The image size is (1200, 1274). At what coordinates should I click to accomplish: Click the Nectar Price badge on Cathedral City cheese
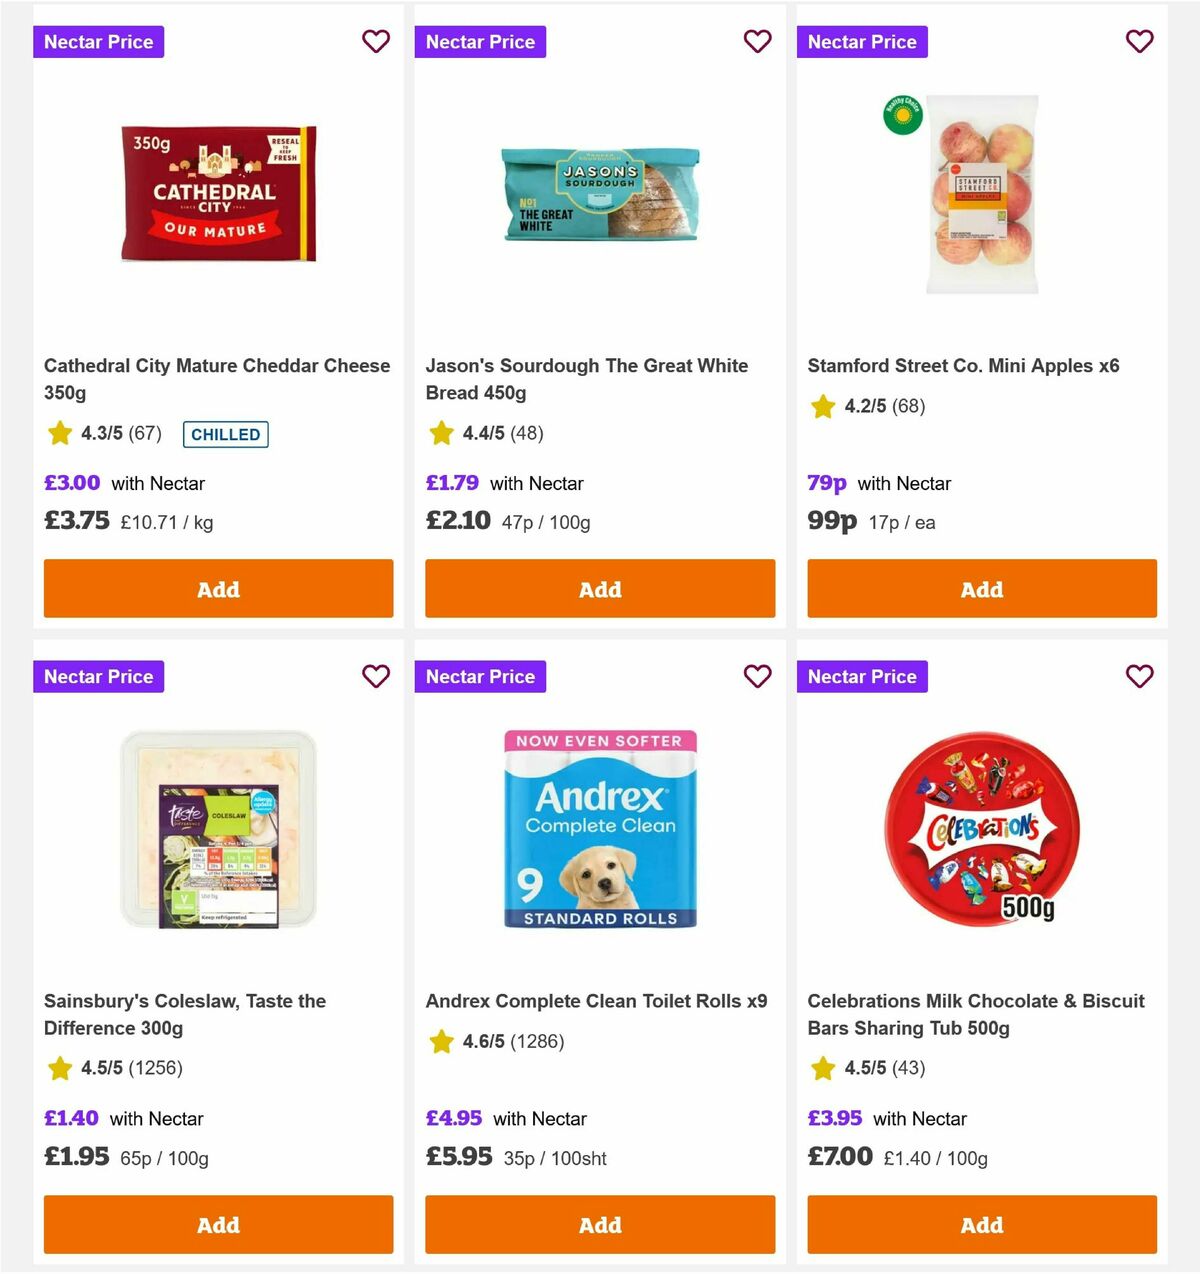point(98,42)
